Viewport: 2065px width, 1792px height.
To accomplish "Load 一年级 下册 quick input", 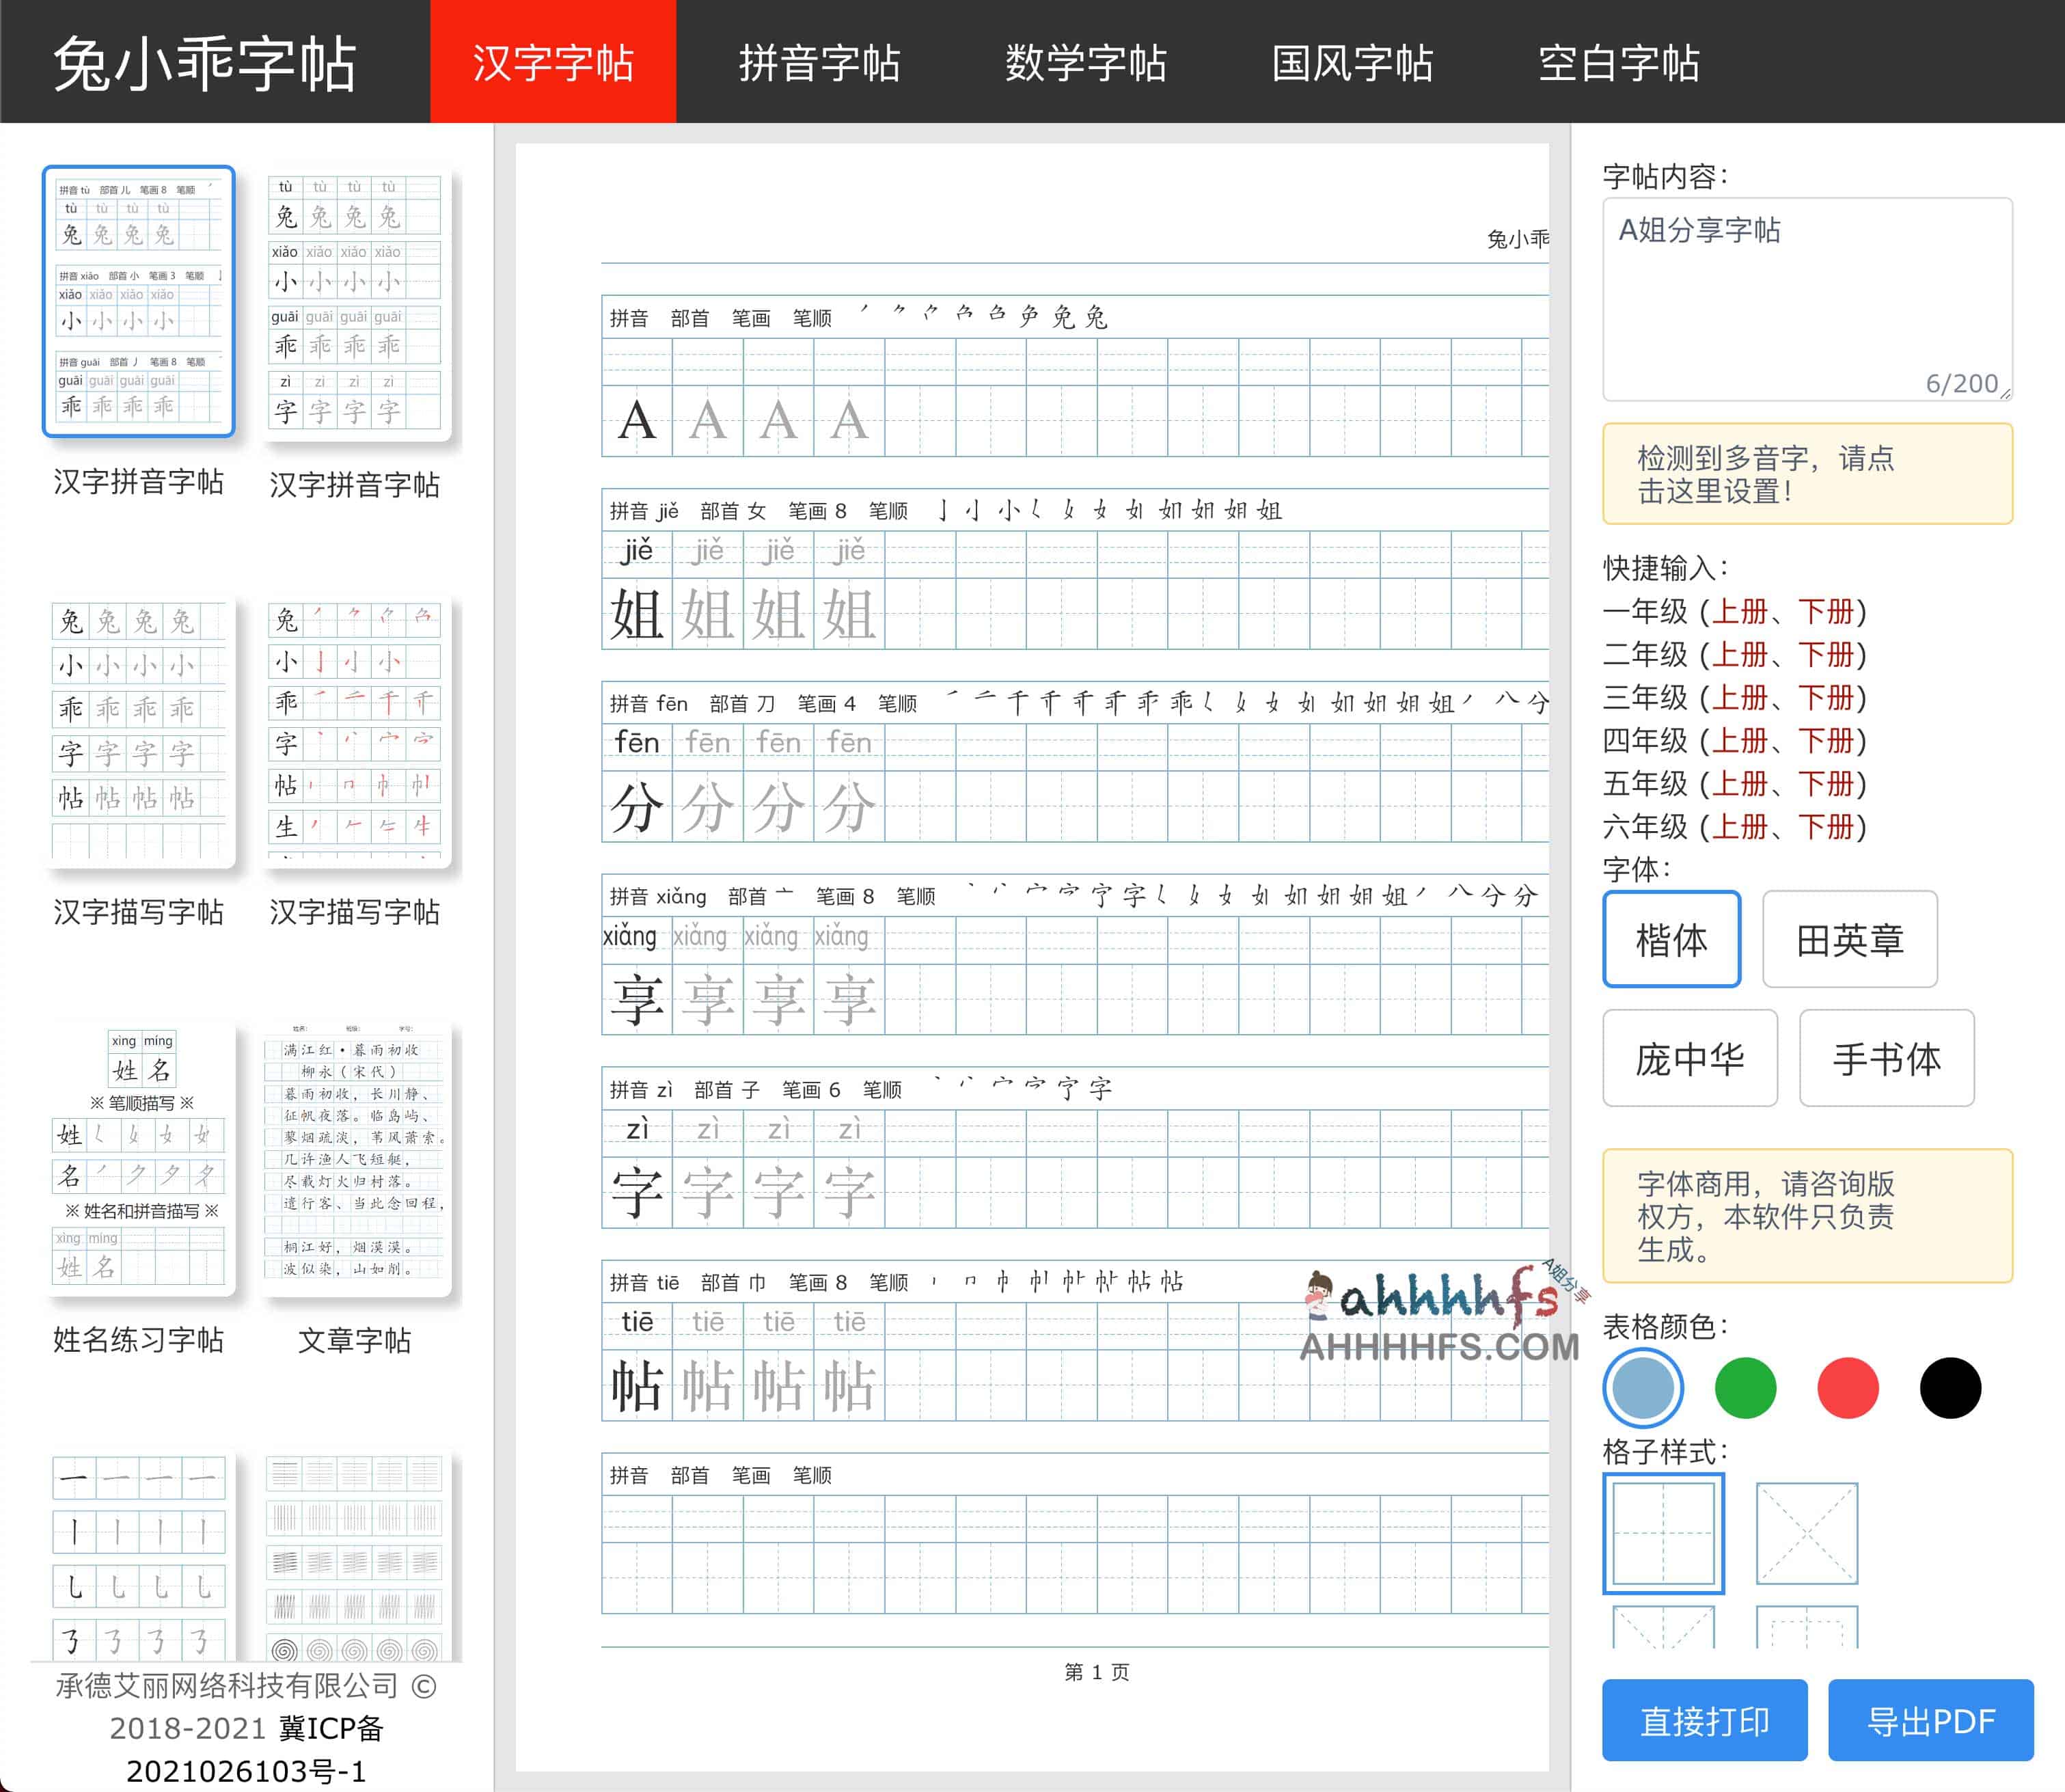I will [1826, 611].
